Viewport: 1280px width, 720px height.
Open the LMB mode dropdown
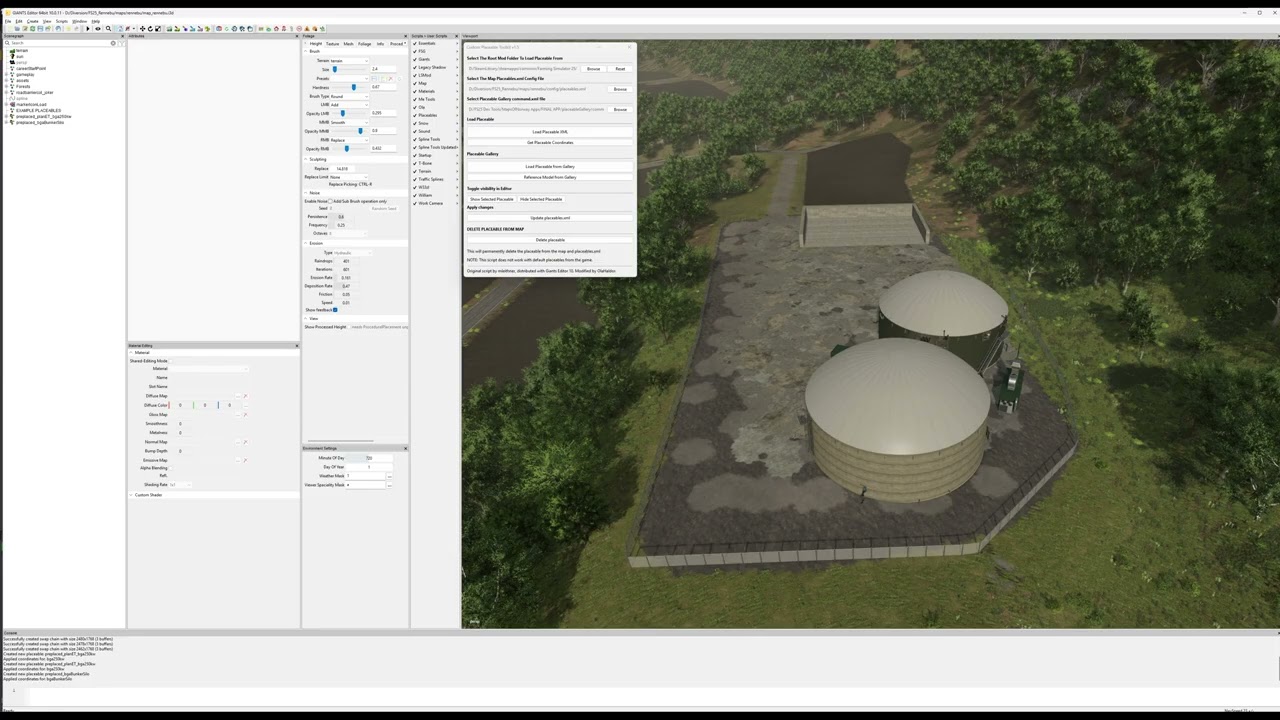coord(349,104)
